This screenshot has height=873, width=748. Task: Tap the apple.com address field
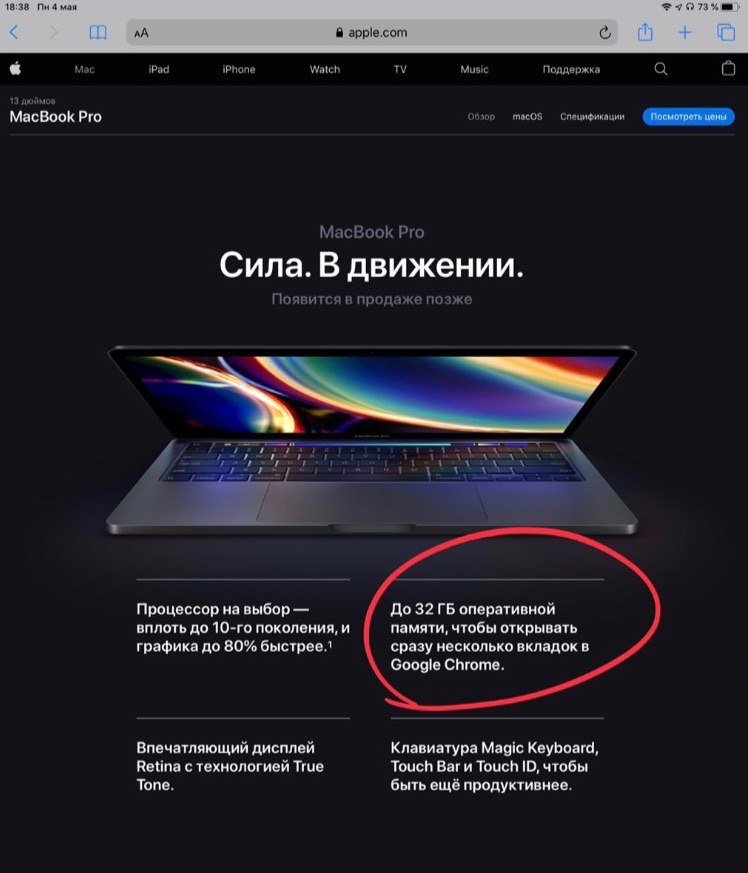pos(372,33)
